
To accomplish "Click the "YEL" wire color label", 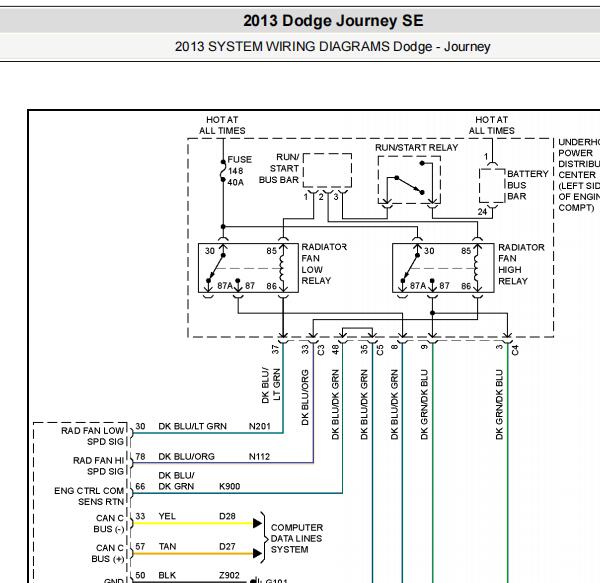I will pos(167,516).
